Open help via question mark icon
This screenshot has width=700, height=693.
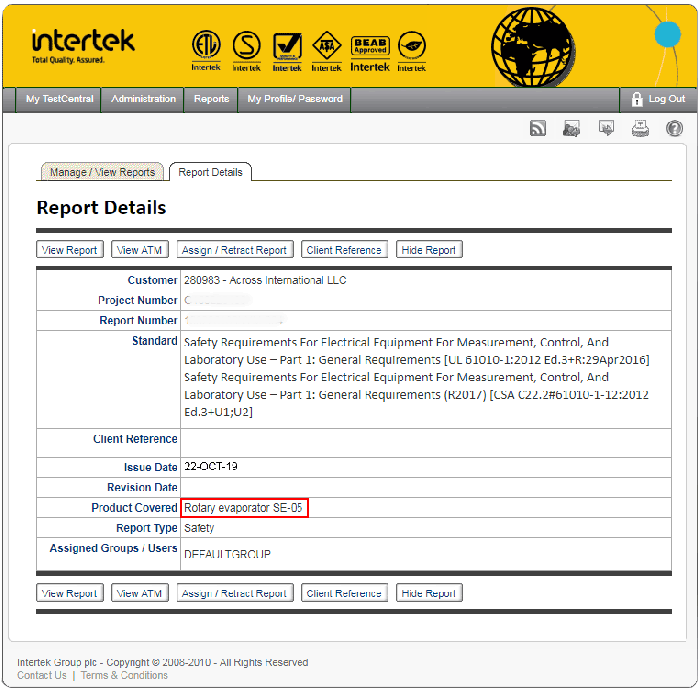[674, 128]
